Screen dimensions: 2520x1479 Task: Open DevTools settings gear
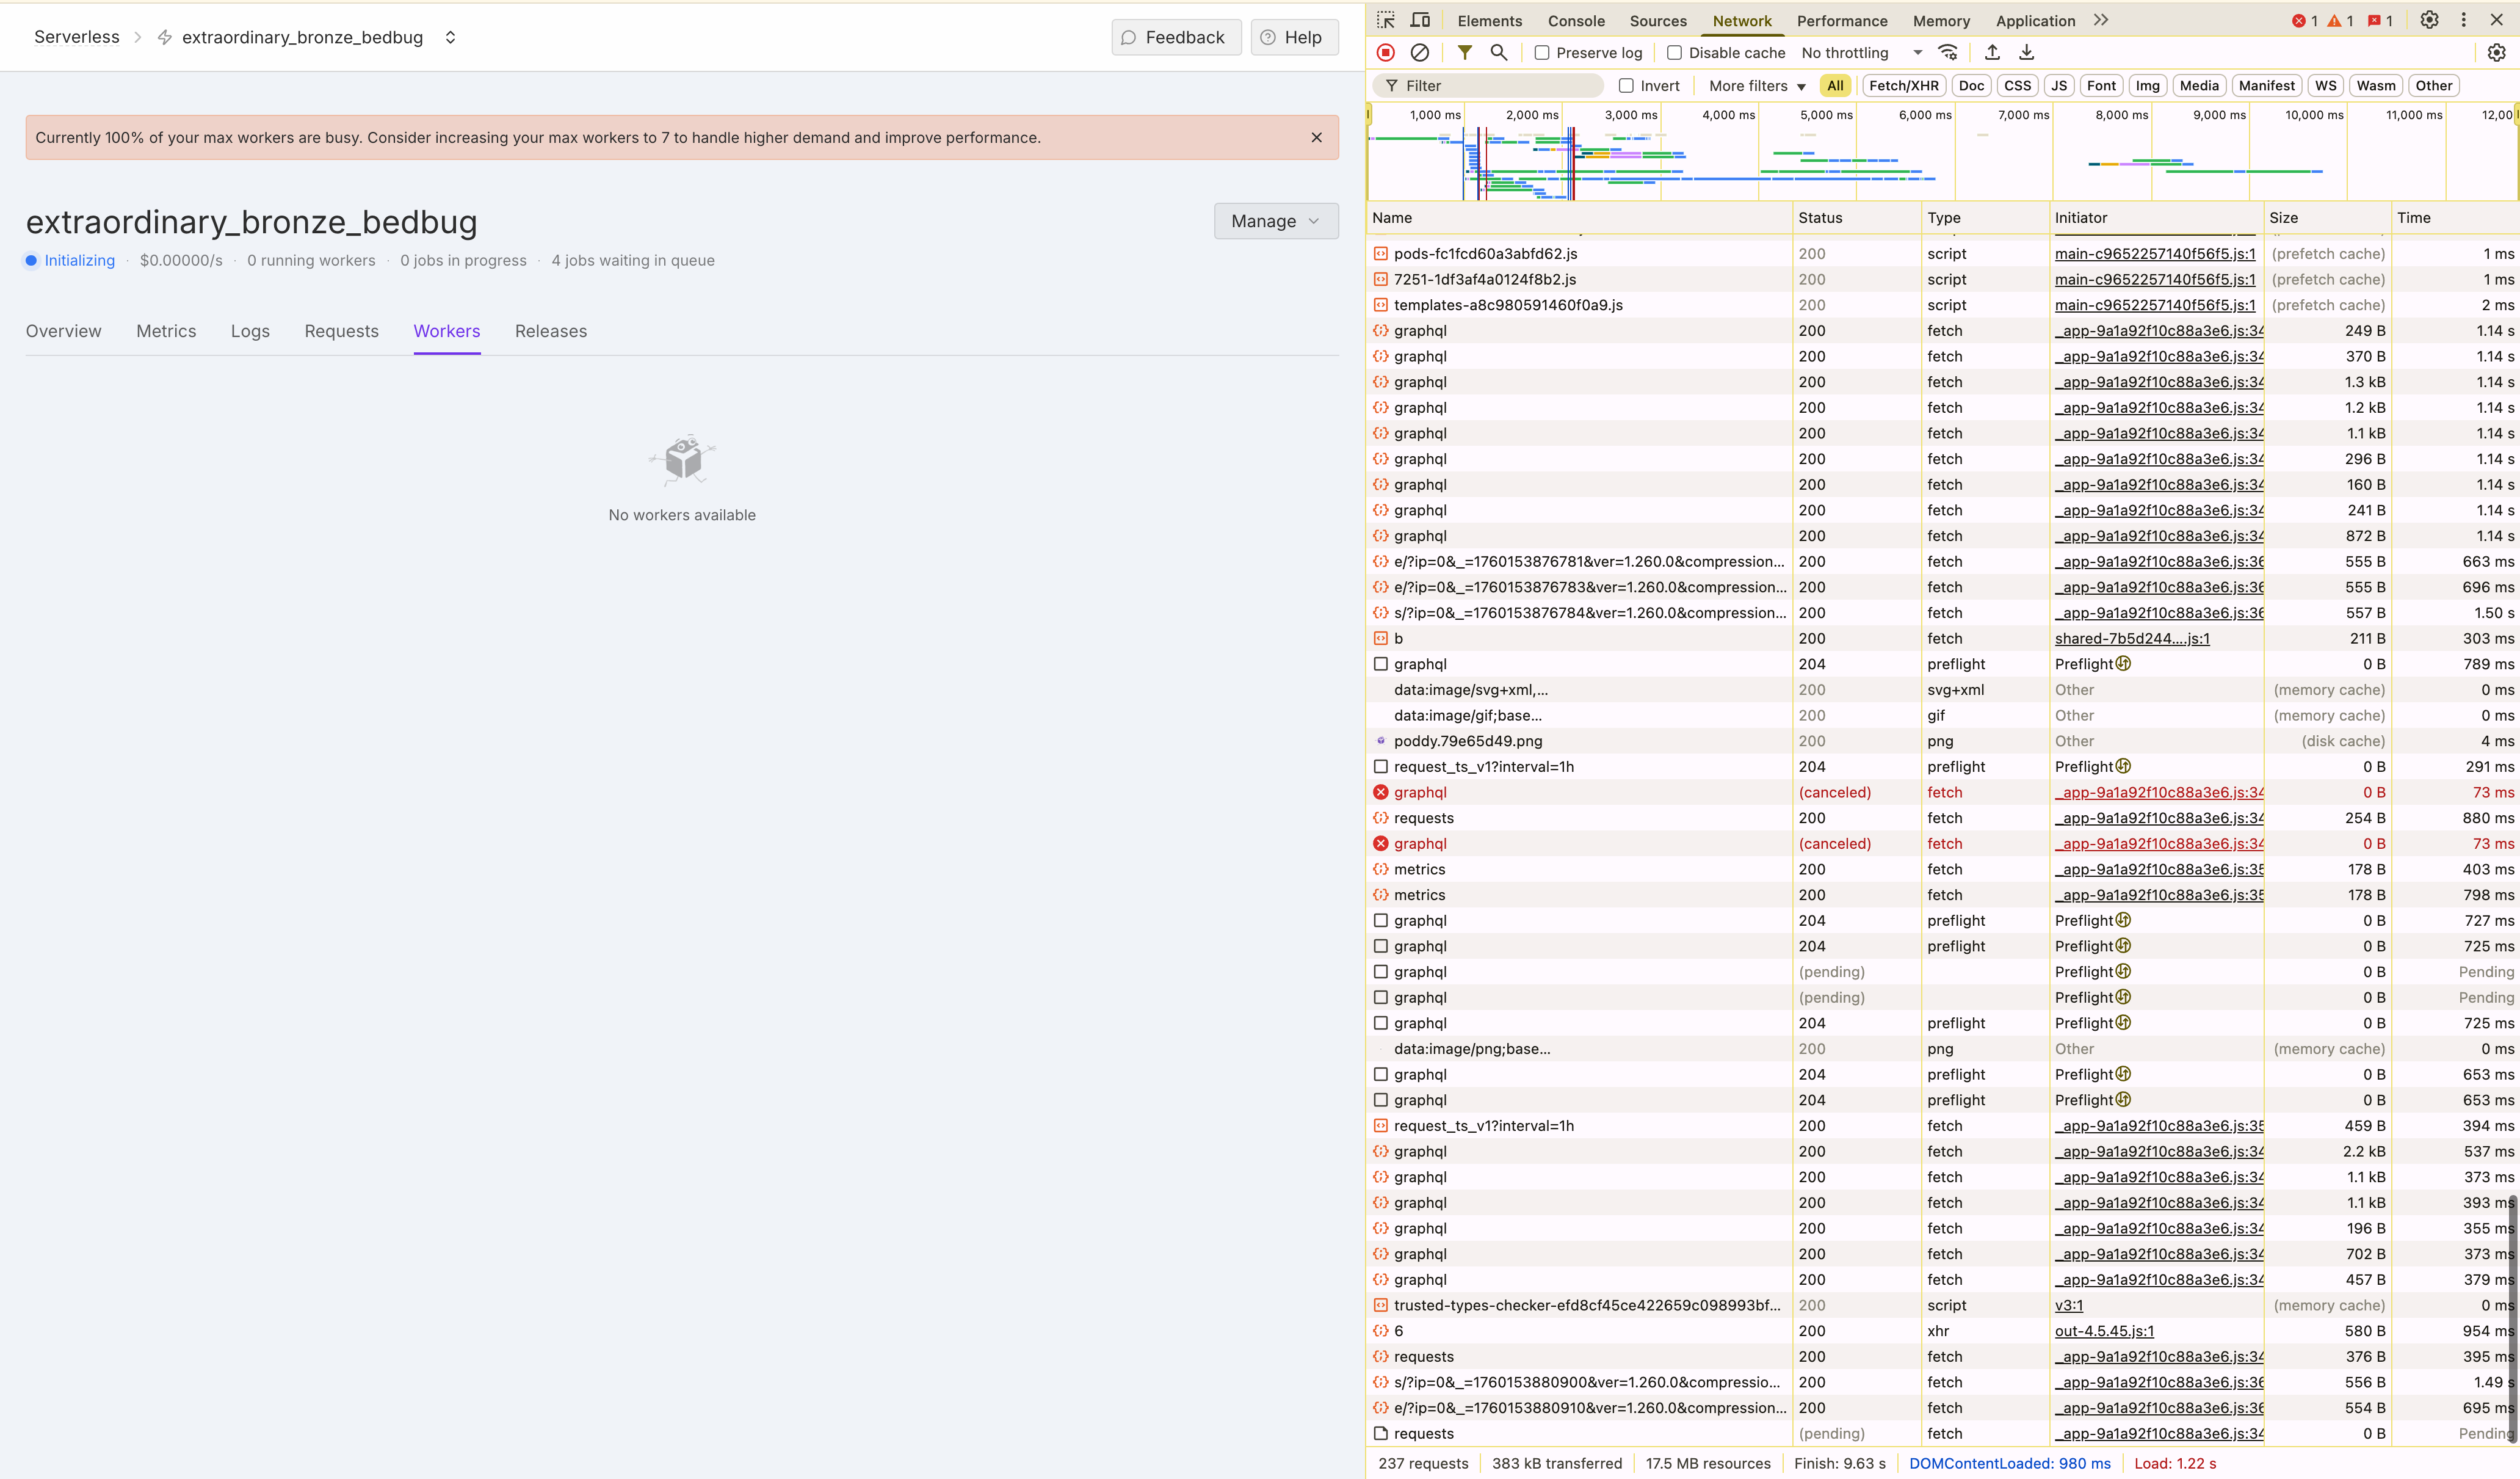coord(2429,20)
